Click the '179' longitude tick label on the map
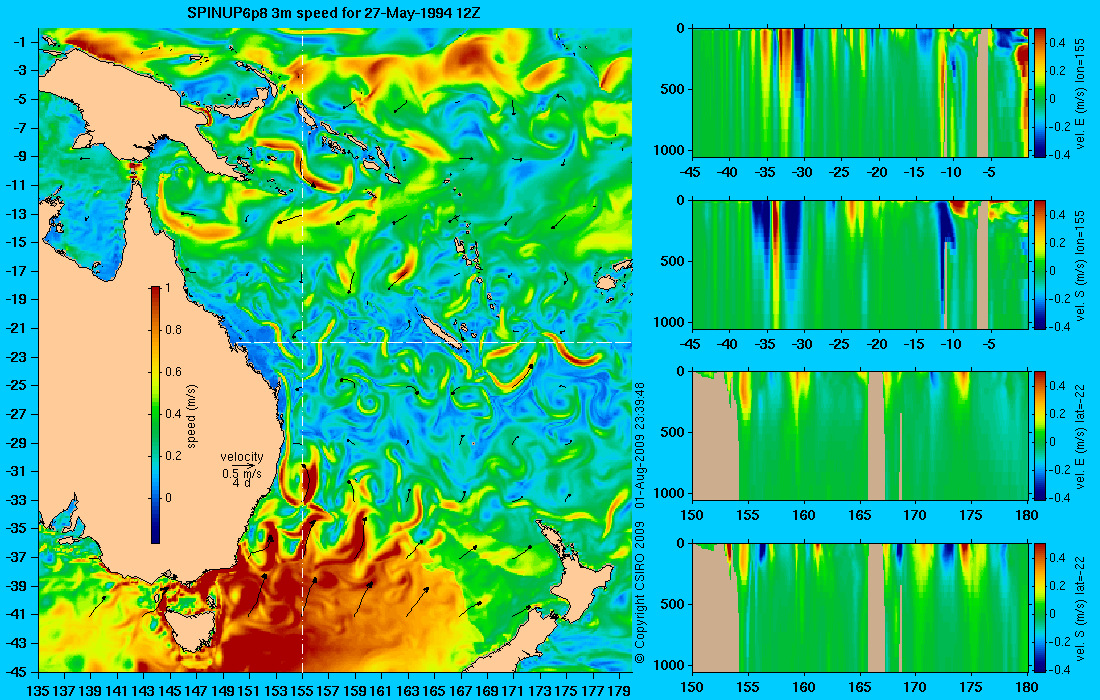This screenshot has height=700, width=1100. (619, 690)
